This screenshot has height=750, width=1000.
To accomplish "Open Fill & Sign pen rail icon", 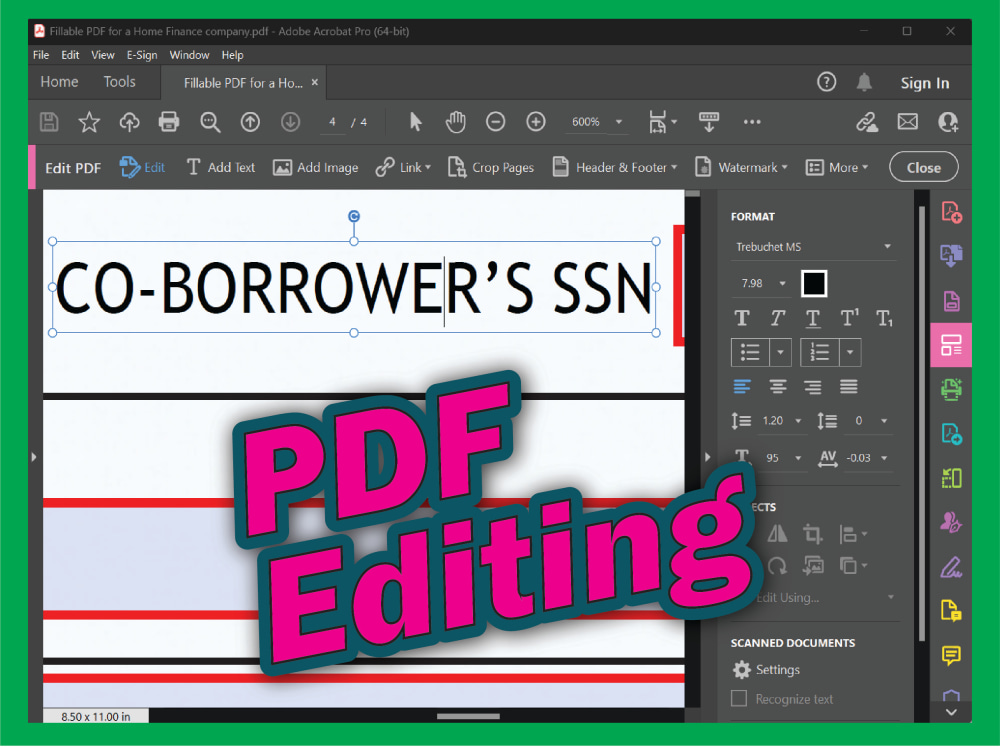I will pyautogui.click(x=952, y=567).
